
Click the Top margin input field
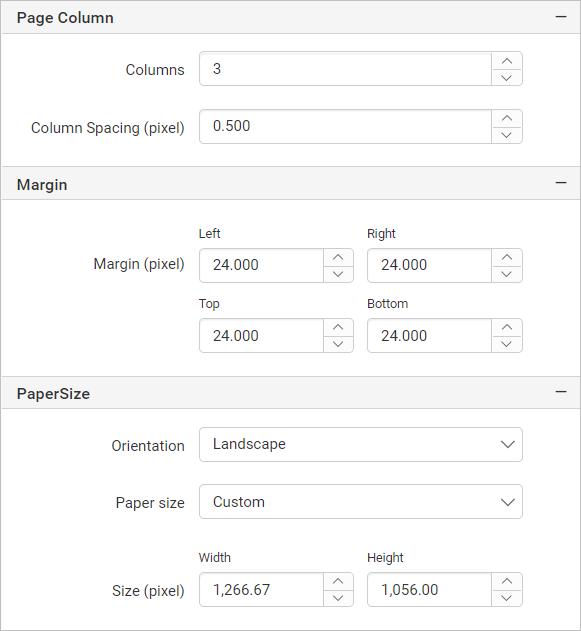262,336
